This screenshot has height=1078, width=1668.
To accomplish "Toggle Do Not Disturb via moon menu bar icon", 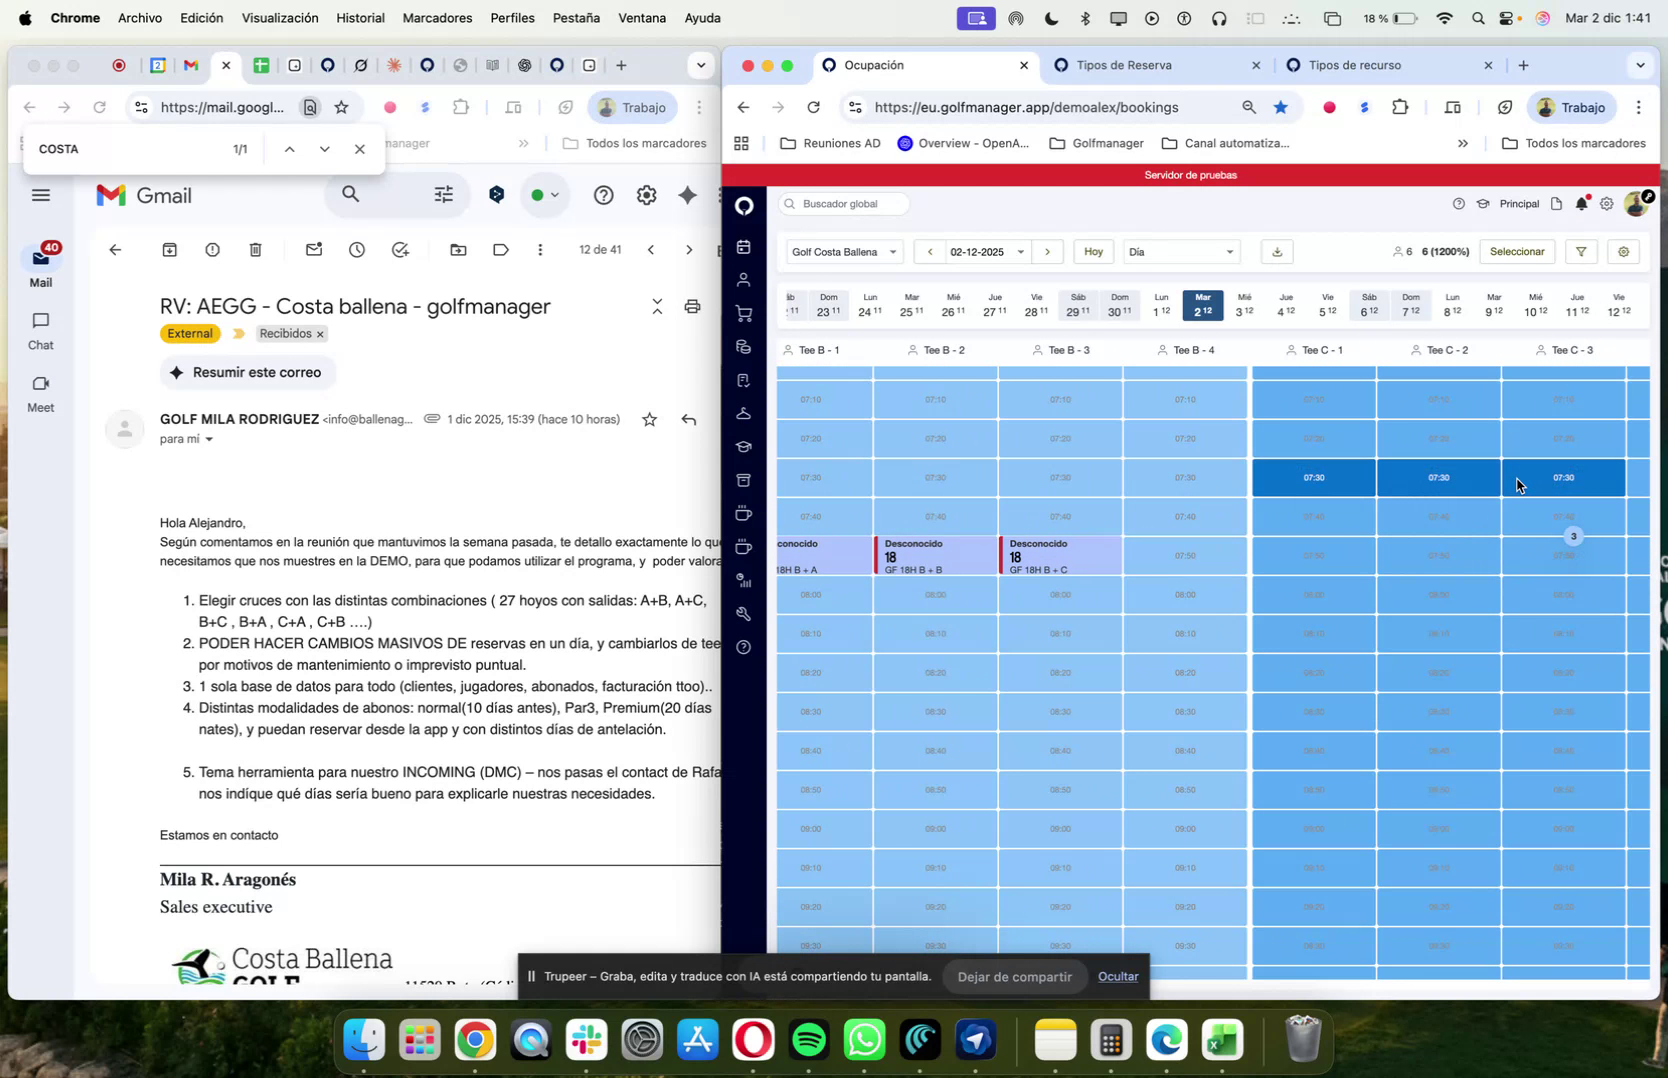I will [1050, 17].
